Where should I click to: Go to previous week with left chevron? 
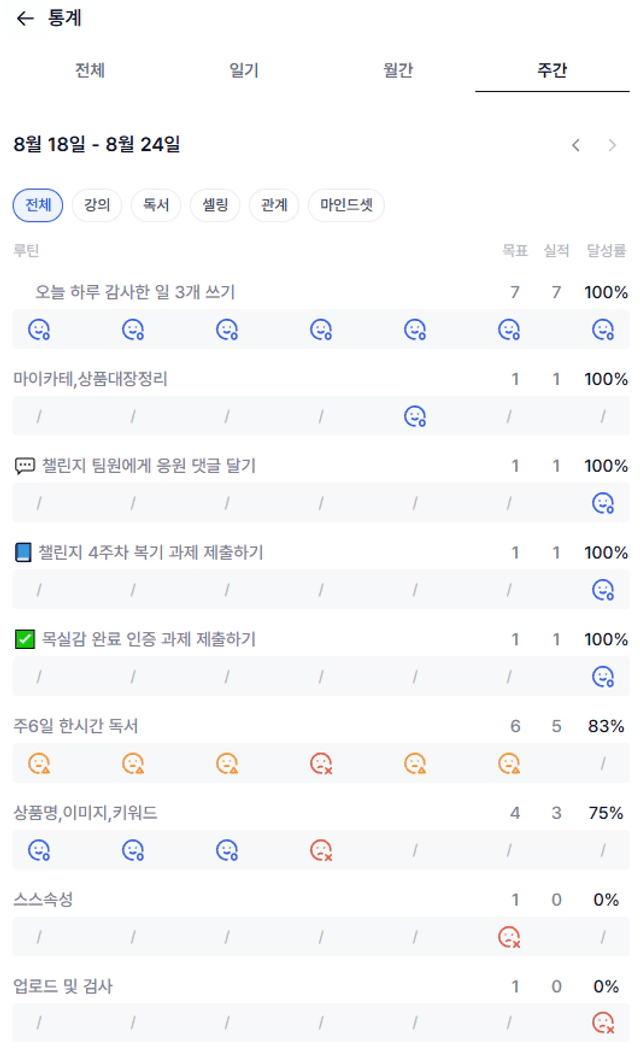[576, 145]
